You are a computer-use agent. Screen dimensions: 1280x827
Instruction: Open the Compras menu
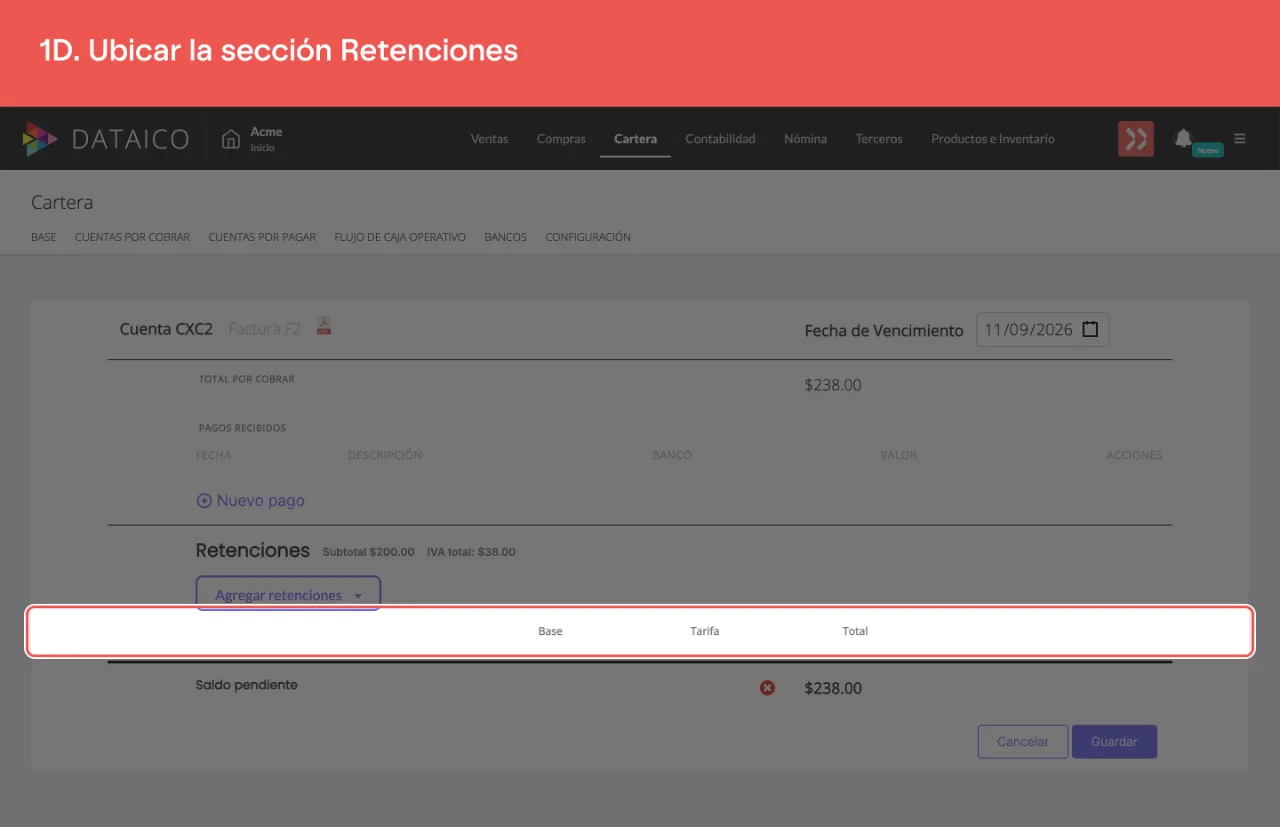pyautogui.click(x=561, y=139)
